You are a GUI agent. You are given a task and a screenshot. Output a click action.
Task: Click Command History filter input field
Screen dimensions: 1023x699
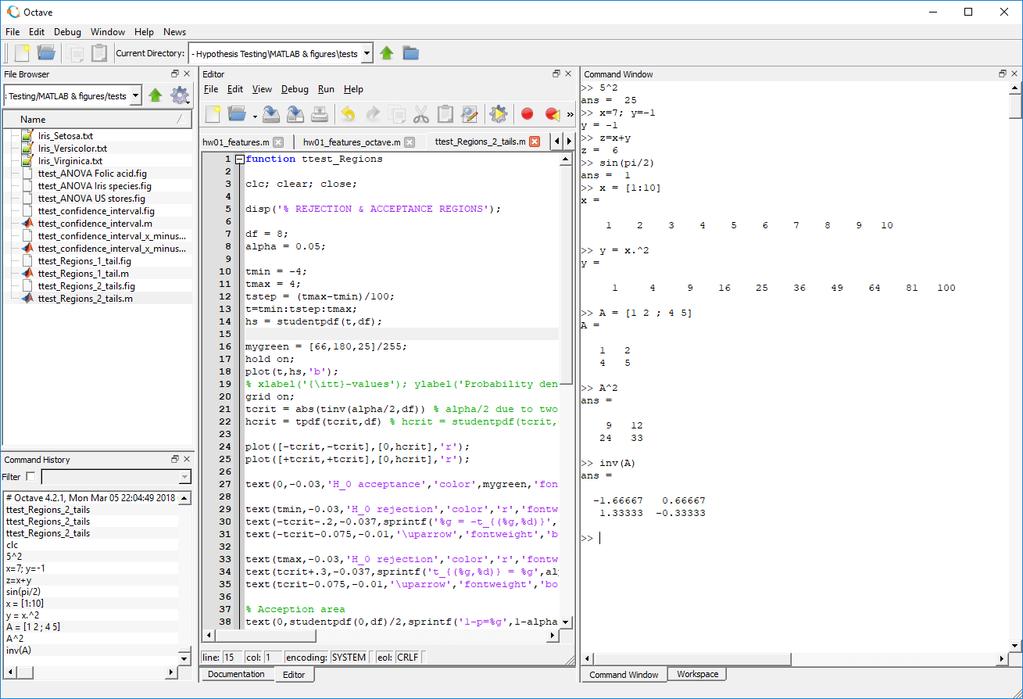tap(110, 476)
